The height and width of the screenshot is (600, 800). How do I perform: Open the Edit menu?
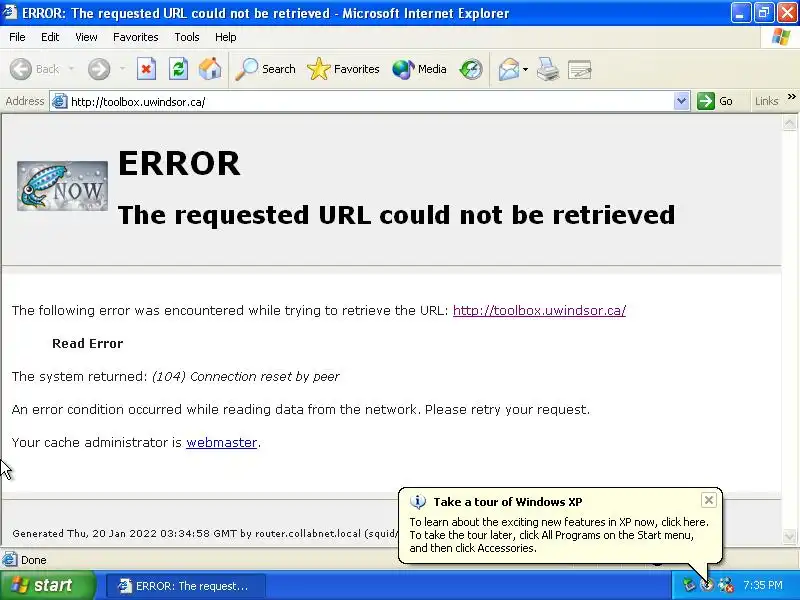click(x=49, y=37)
